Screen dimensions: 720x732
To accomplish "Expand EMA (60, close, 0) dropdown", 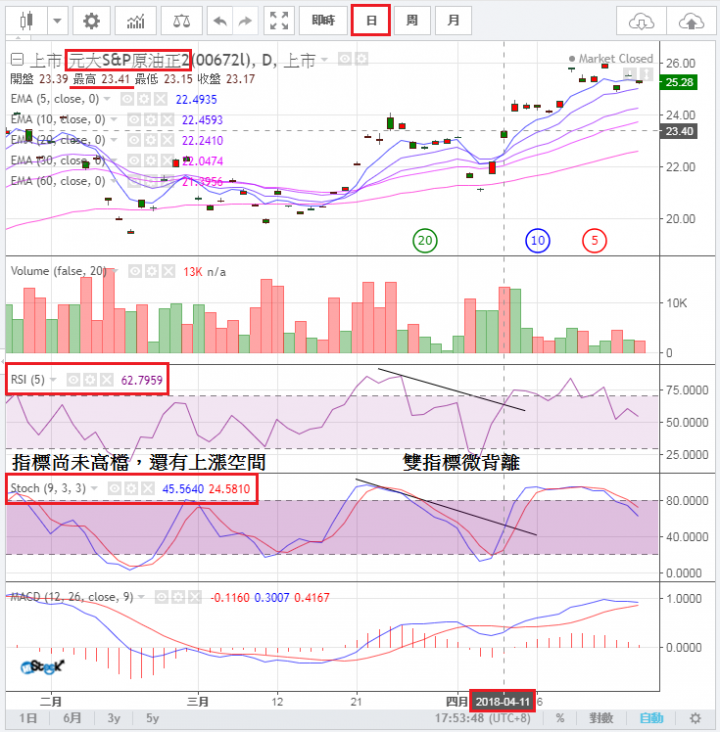I will [x=113, y=181].
